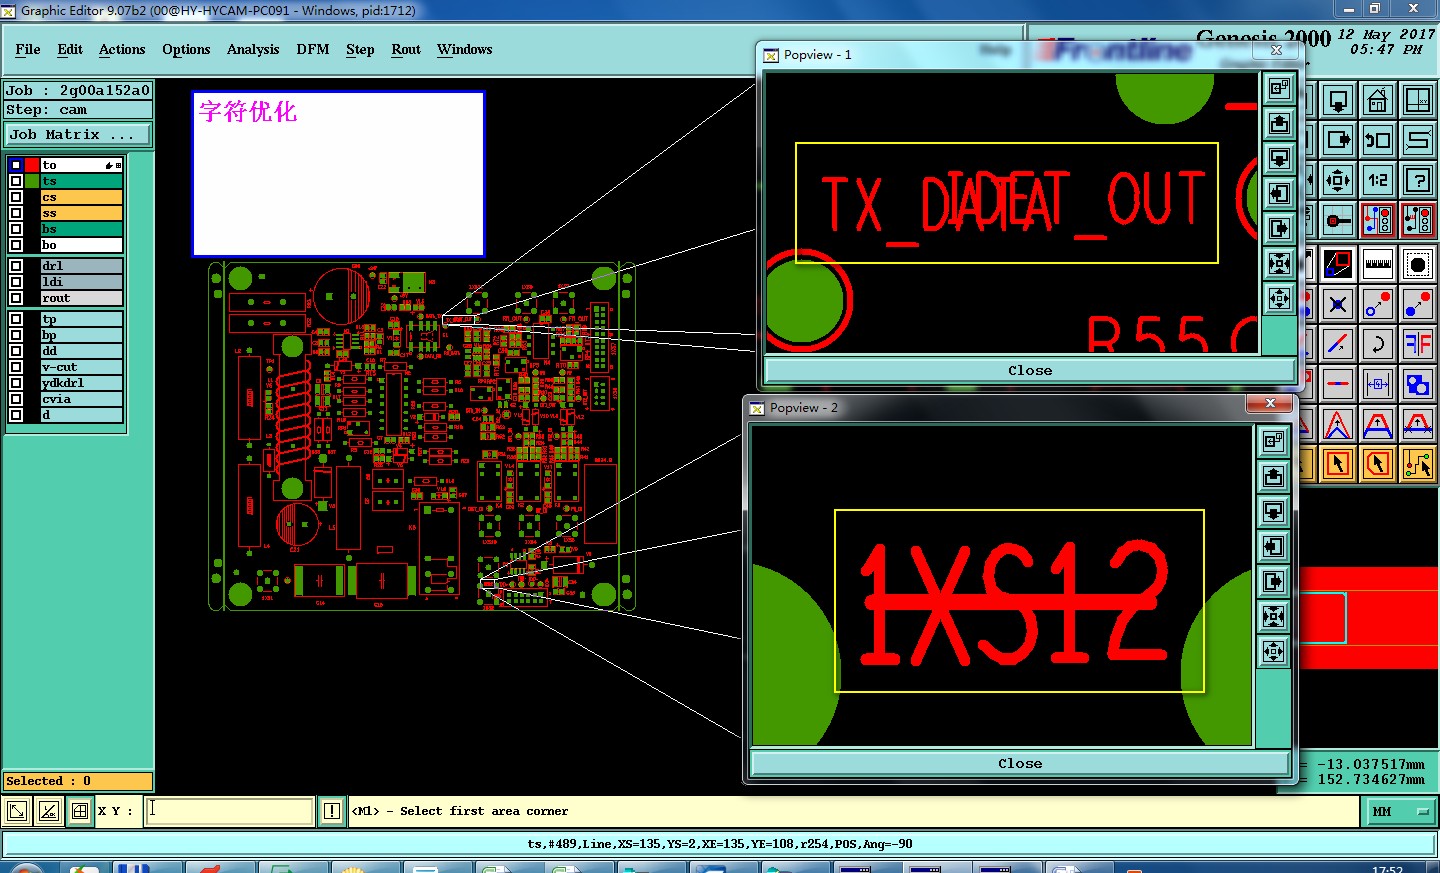Click the four-arrow pan icon in main toolbar
The image size is (1440, 873).
click(1338, 180)
